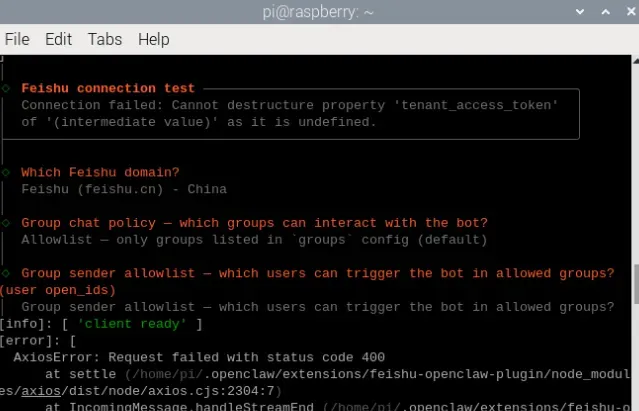The width and height of the screenshot is (639, 411).
Task: Click the AxiosError status code 400 line
Action: [199, 357]
